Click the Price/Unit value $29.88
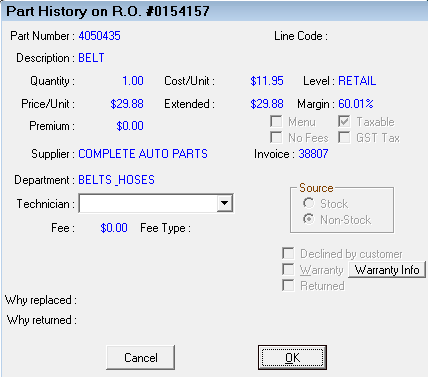This screenshot has height=377, width=428. click(127, 104)
